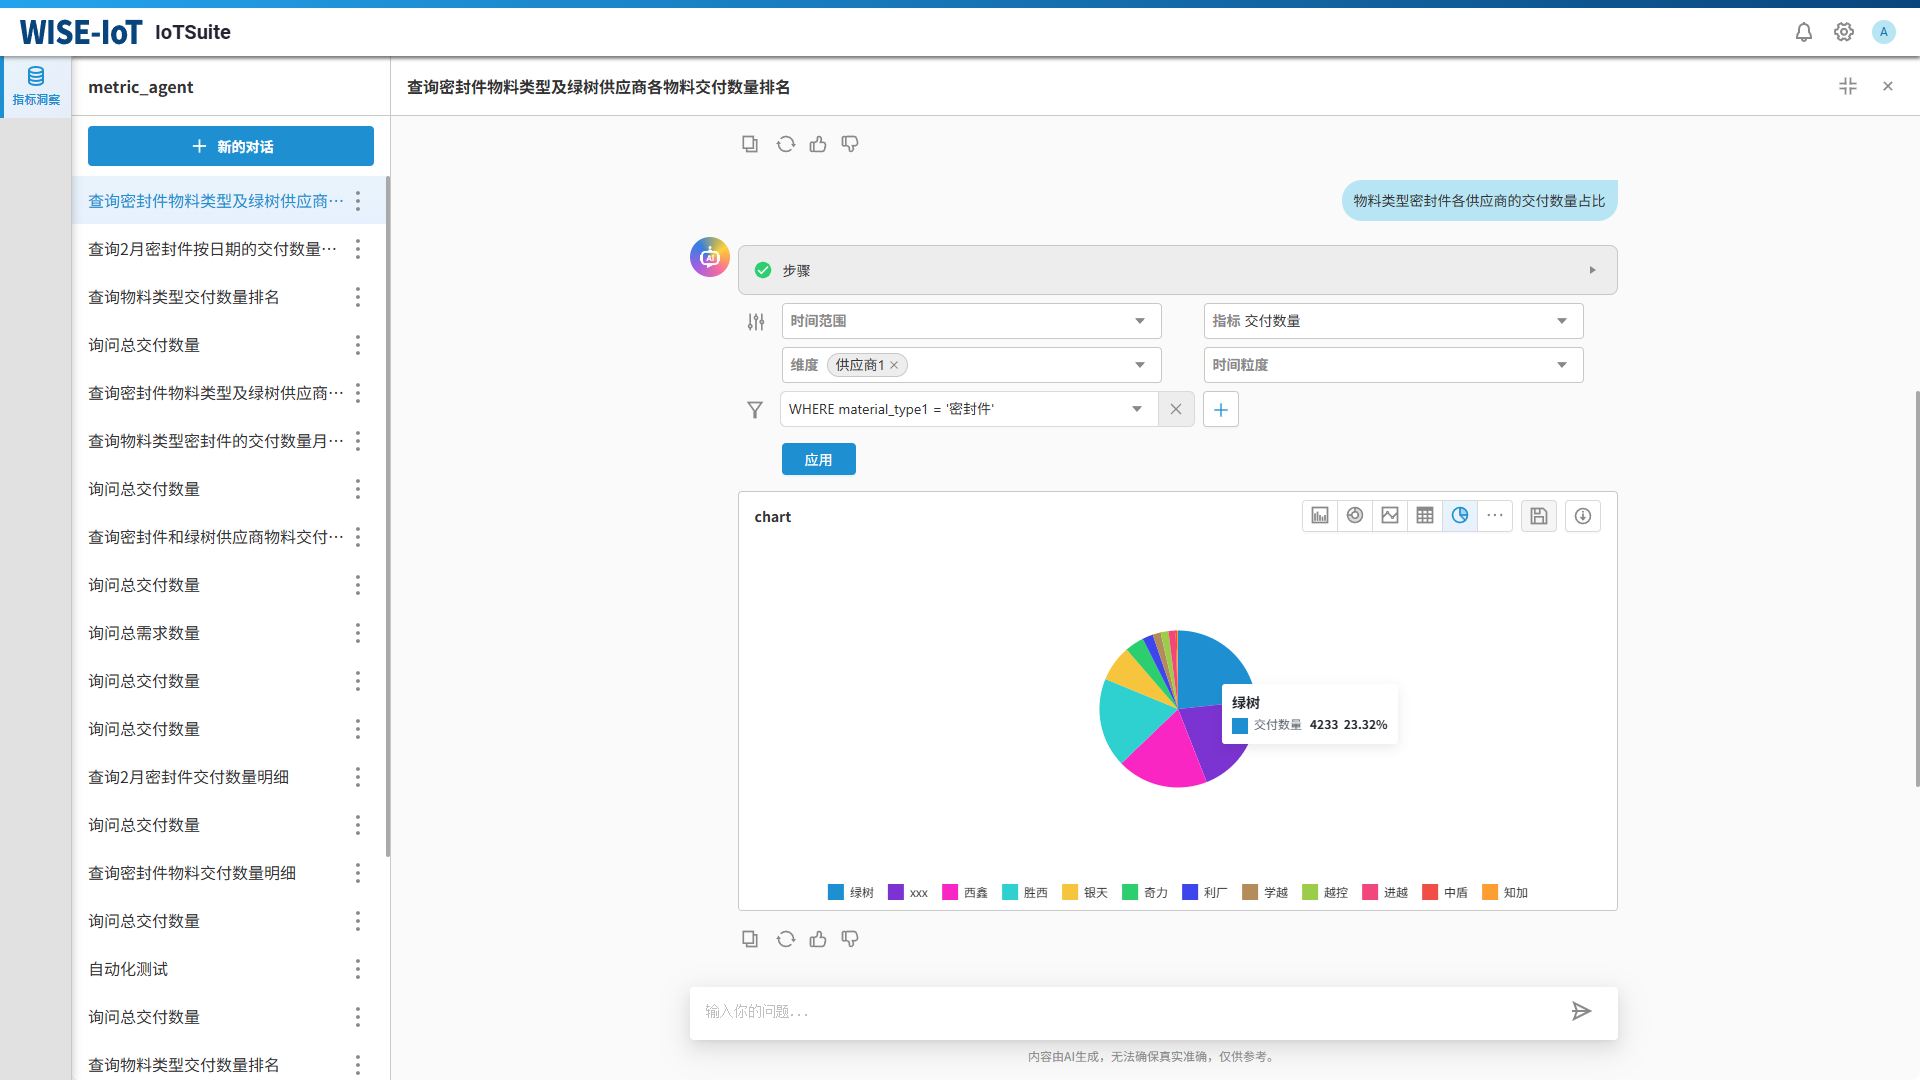Toggle 银天 series in chart legend
The height and width of the screenshot is (1080, 1920).
pyautogui.click(x=1085, y=892)
